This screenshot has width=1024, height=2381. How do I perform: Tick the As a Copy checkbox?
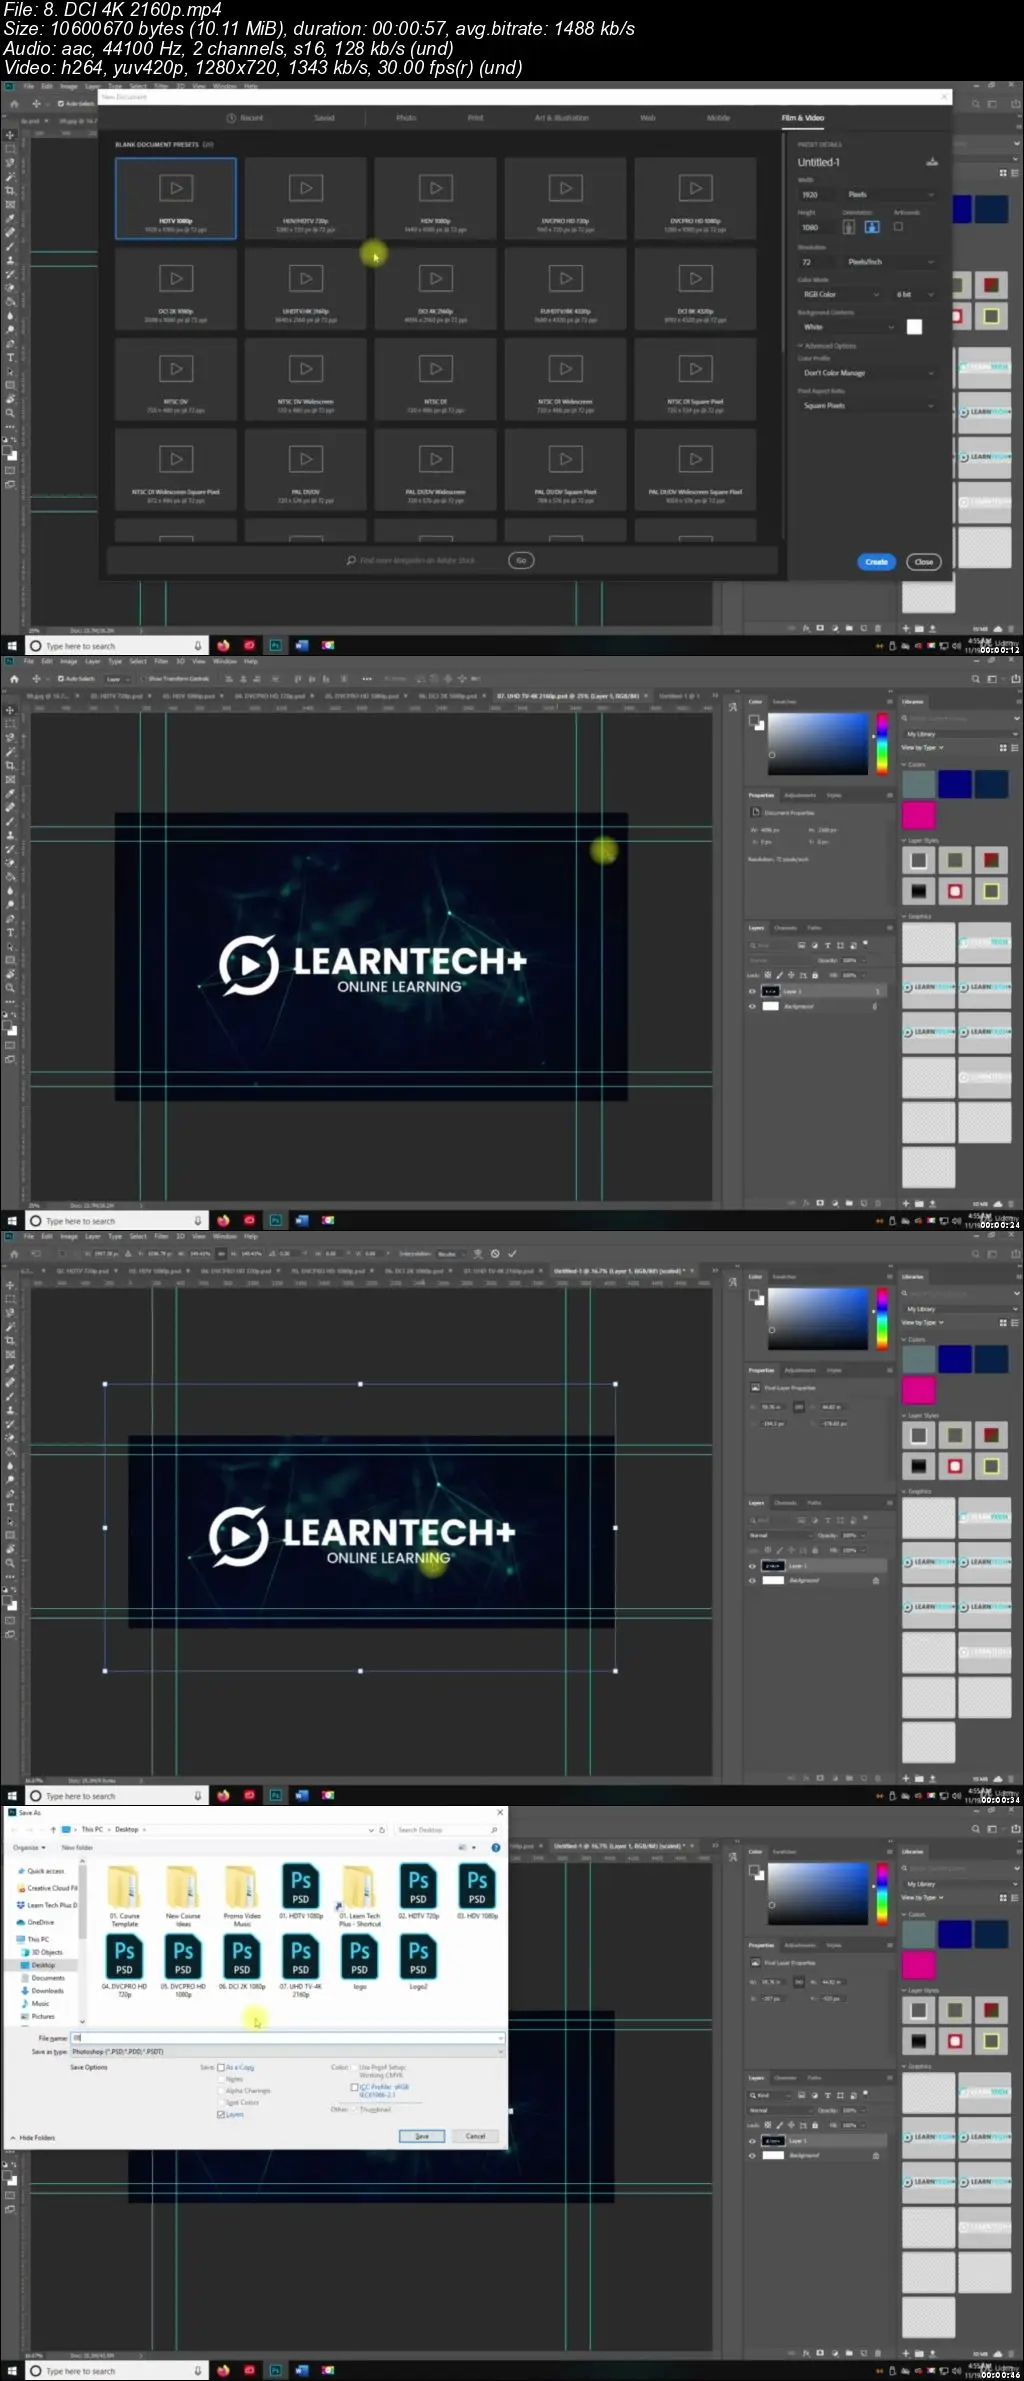[x=221, y=2067]
